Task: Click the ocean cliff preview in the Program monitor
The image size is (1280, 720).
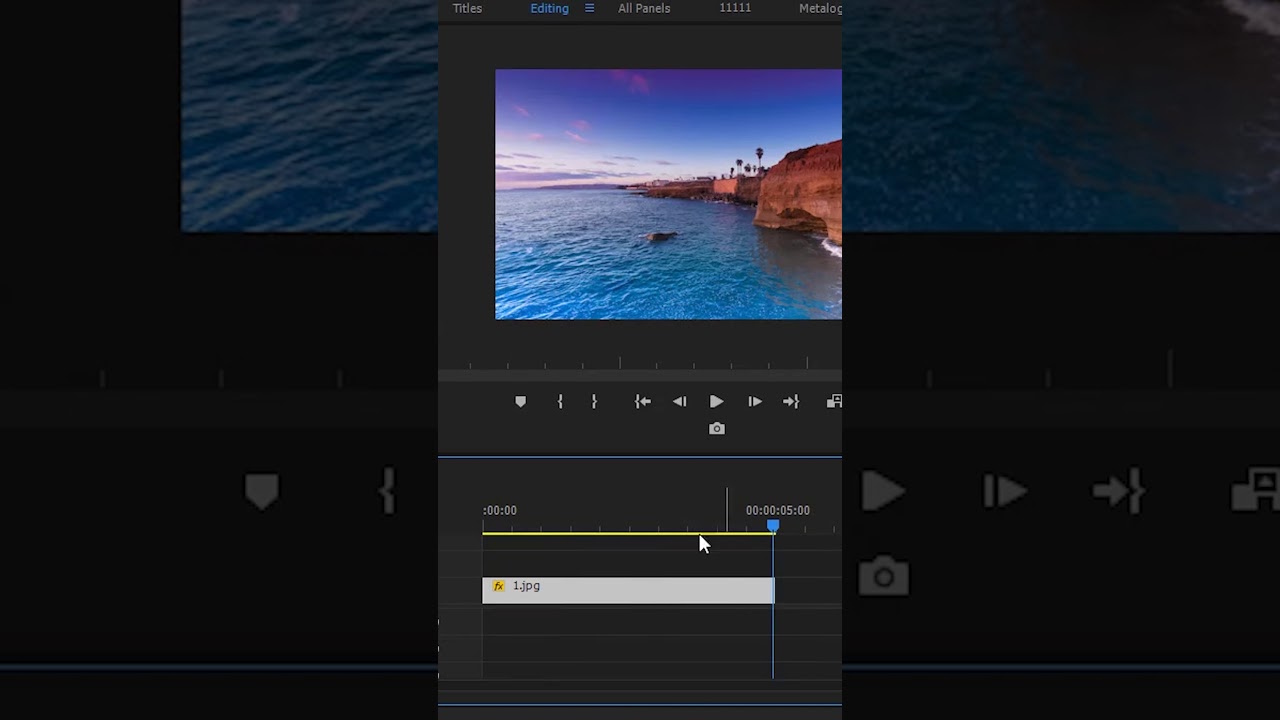Action: pyautogui.click(x=668, y=194)
